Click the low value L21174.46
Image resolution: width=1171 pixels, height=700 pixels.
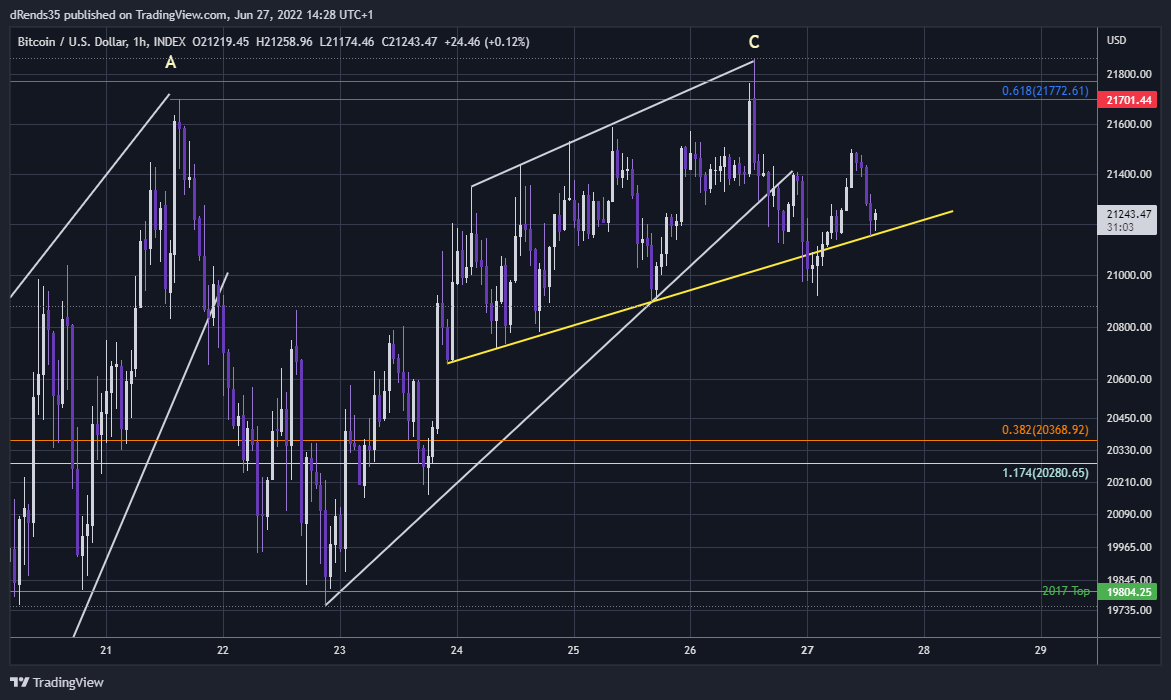pos(347,42)
